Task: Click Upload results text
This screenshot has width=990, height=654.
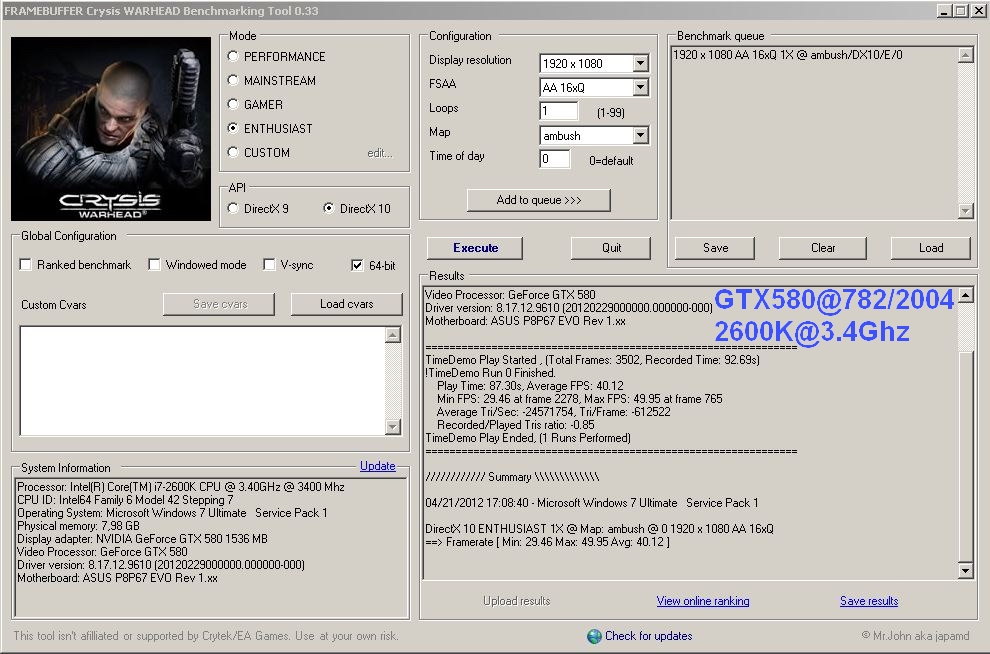Action: coord(516,601)
